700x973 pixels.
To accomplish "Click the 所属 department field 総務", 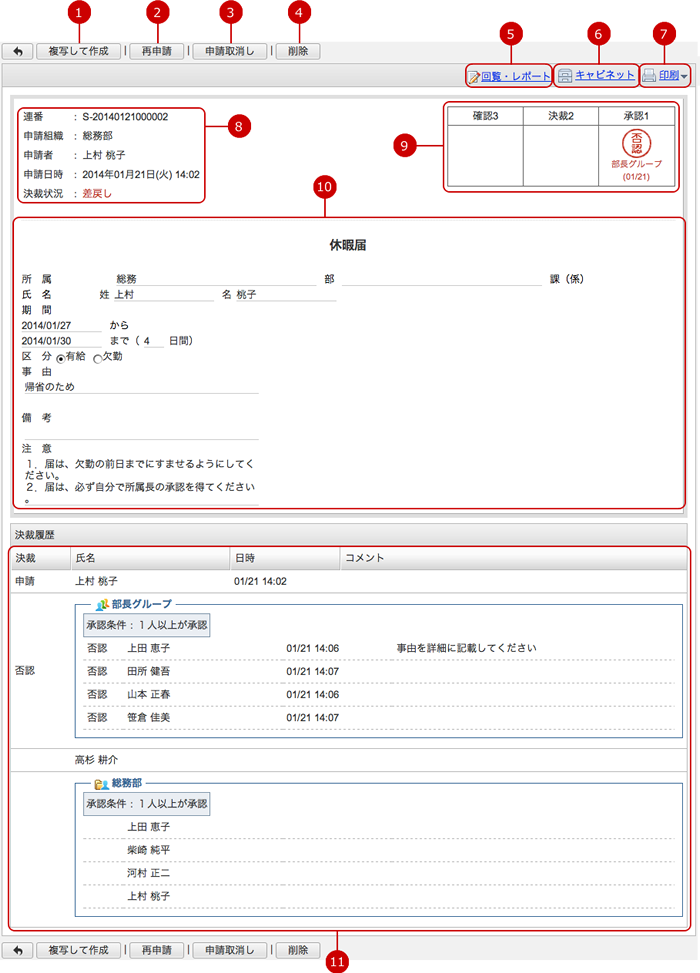I will click(215, 279).
